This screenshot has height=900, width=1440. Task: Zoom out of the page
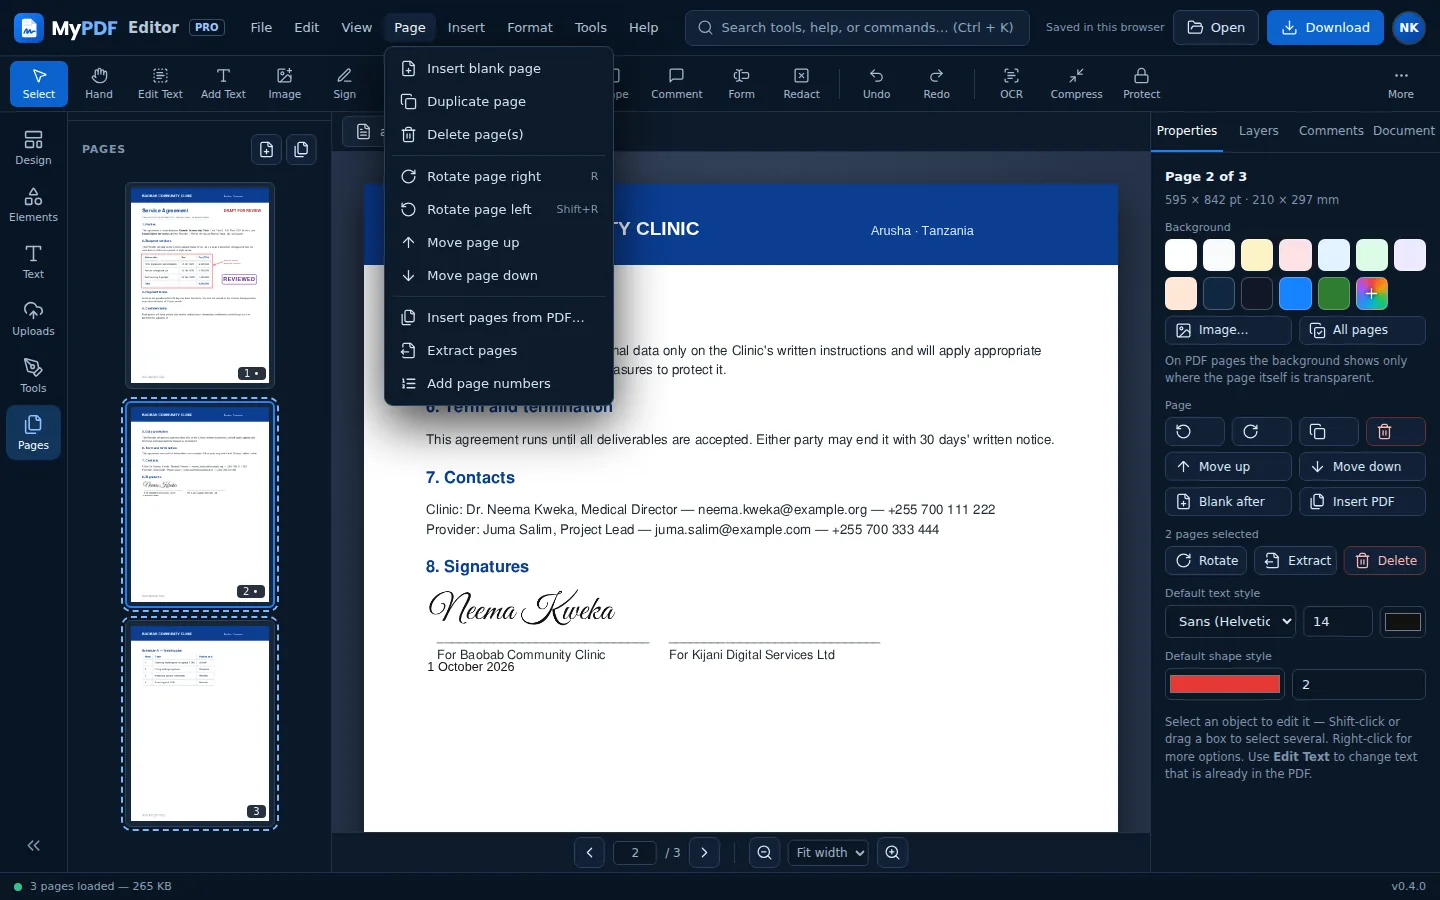coord(765,853)
